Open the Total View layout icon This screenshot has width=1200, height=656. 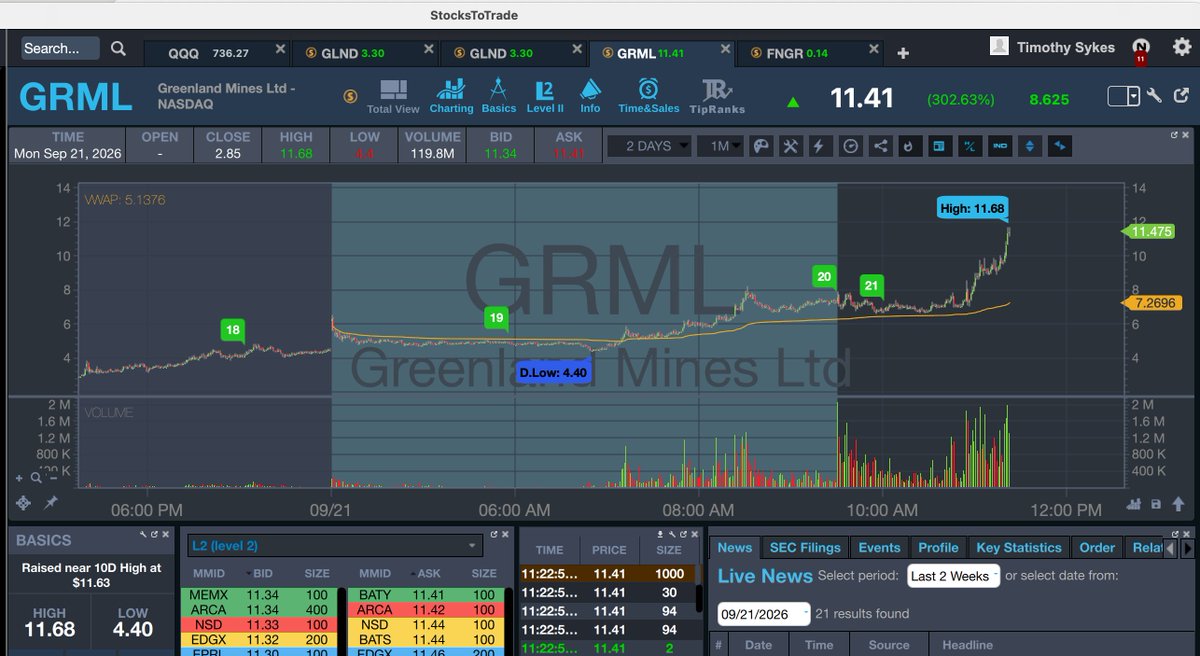[393, 97]
